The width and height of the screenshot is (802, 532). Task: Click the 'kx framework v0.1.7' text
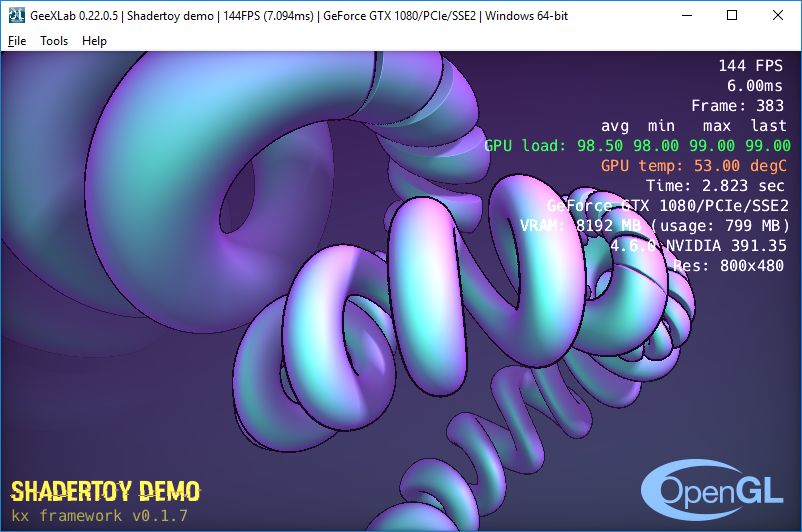click(x=99, y=515)
